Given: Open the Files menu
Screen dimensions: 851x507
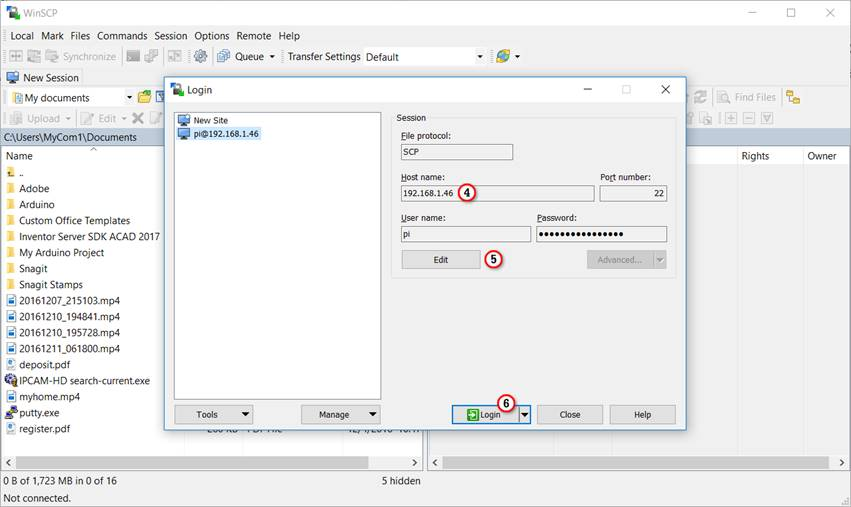Looking at the screenshot, I should point(80,36).
